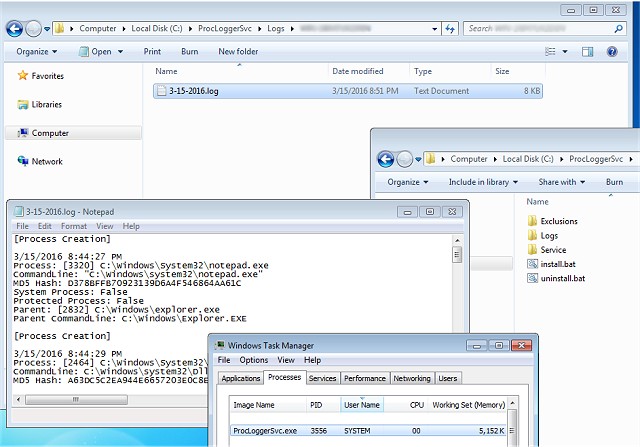Select the Service folder icon
The width and height of the screenshot is (640, 447).
pos(532,250)
